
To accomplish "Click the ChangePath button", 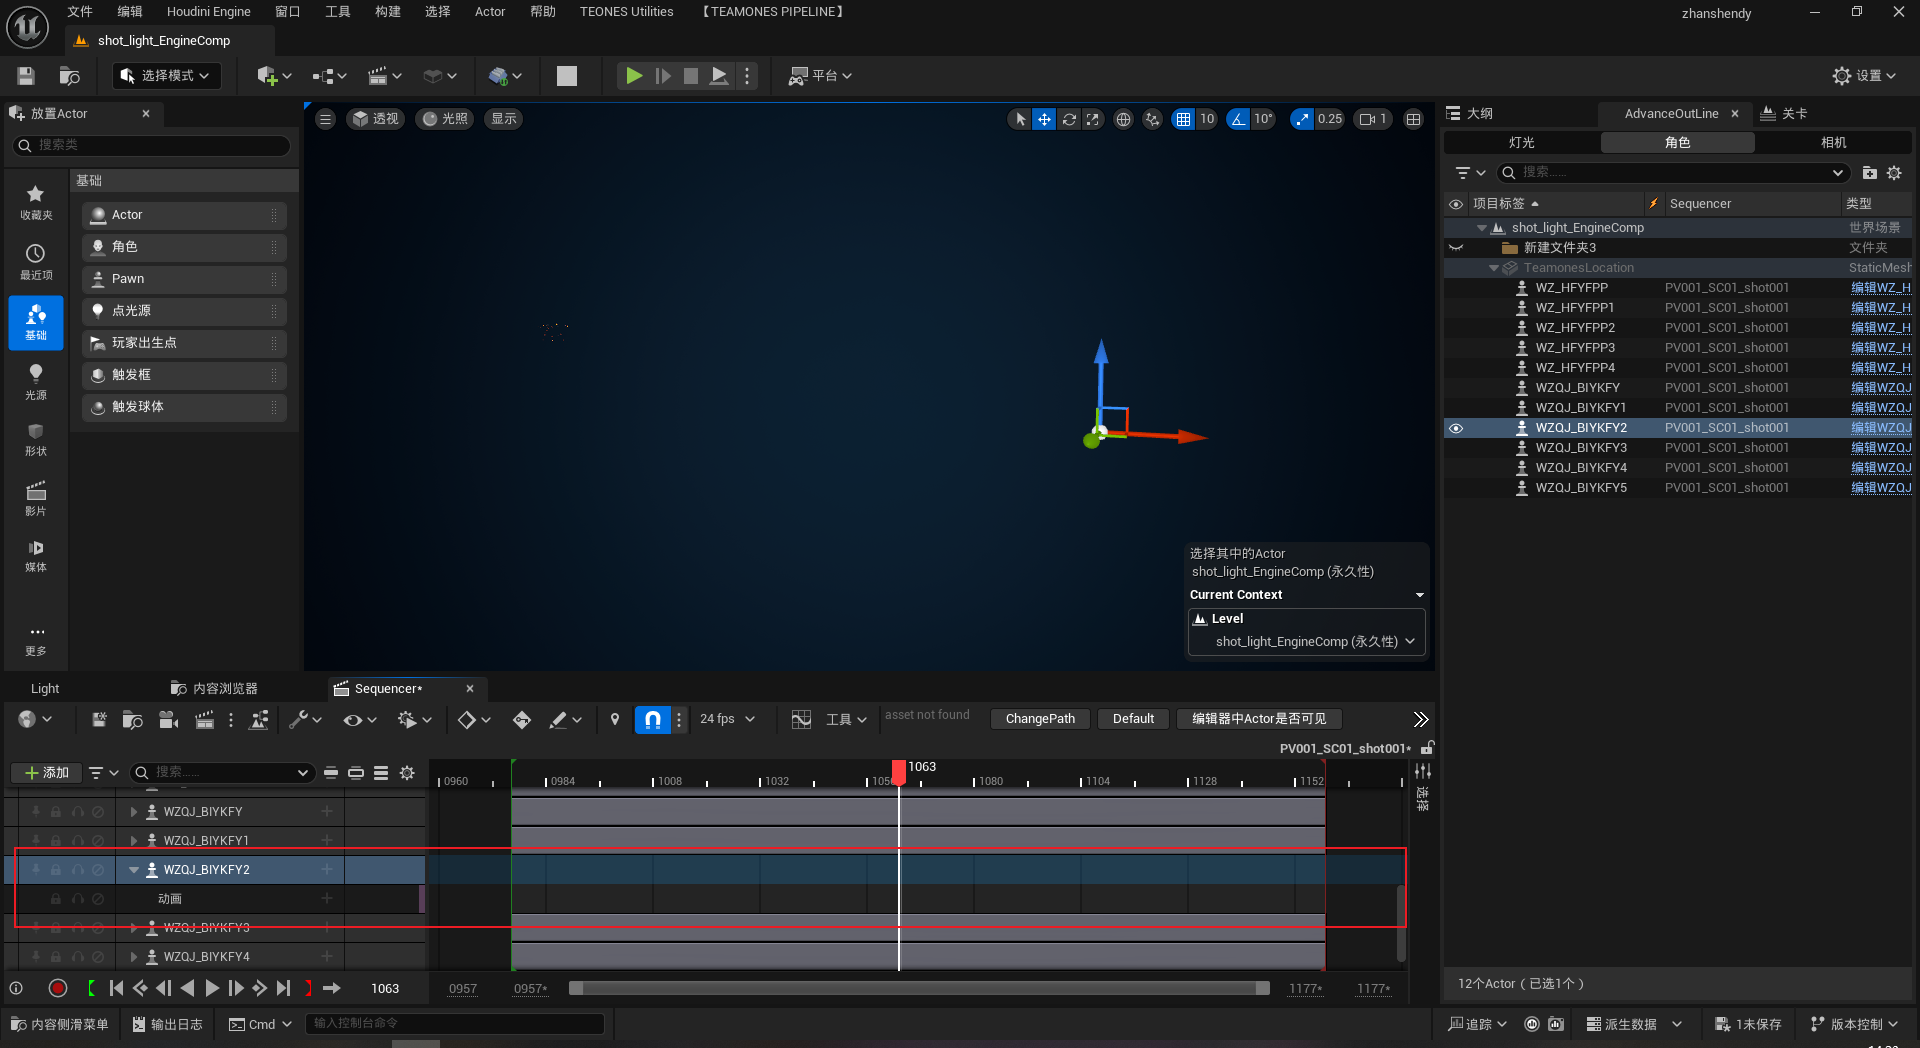I will tap(1040, 719).
